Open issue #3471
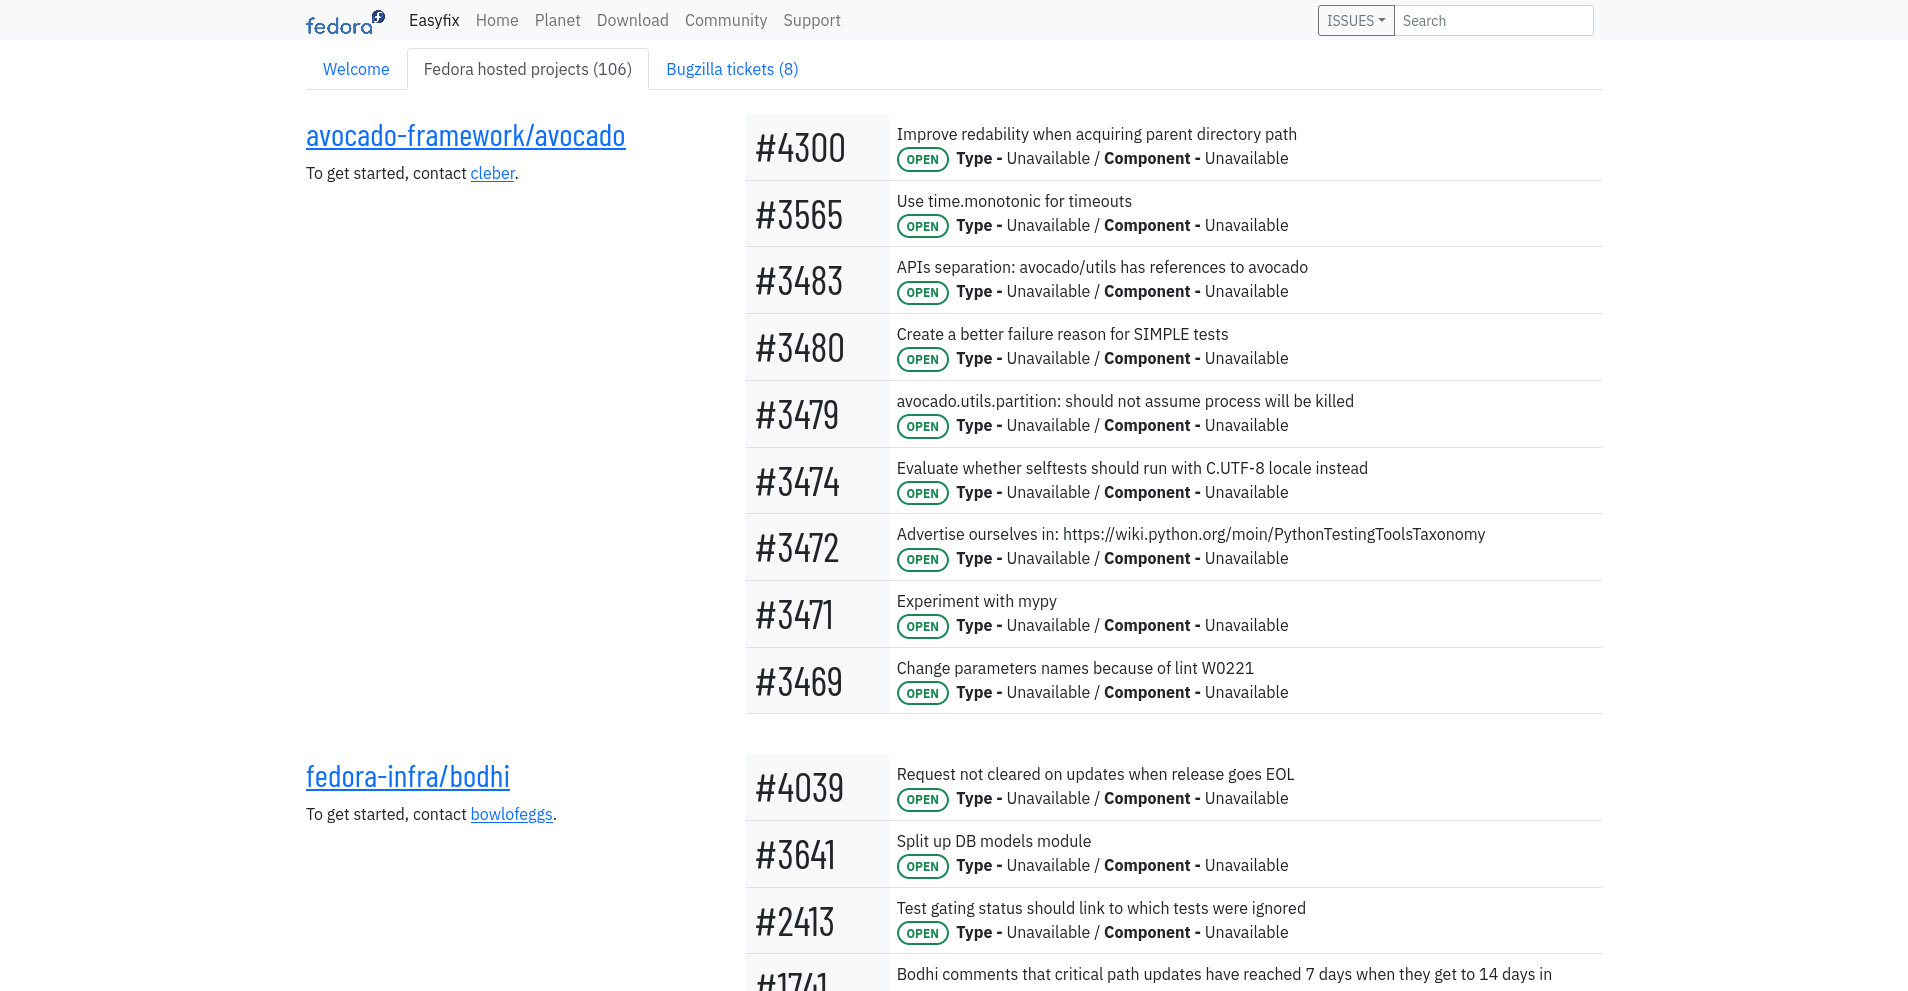The image size is (1908, 991). click(794, 615)
